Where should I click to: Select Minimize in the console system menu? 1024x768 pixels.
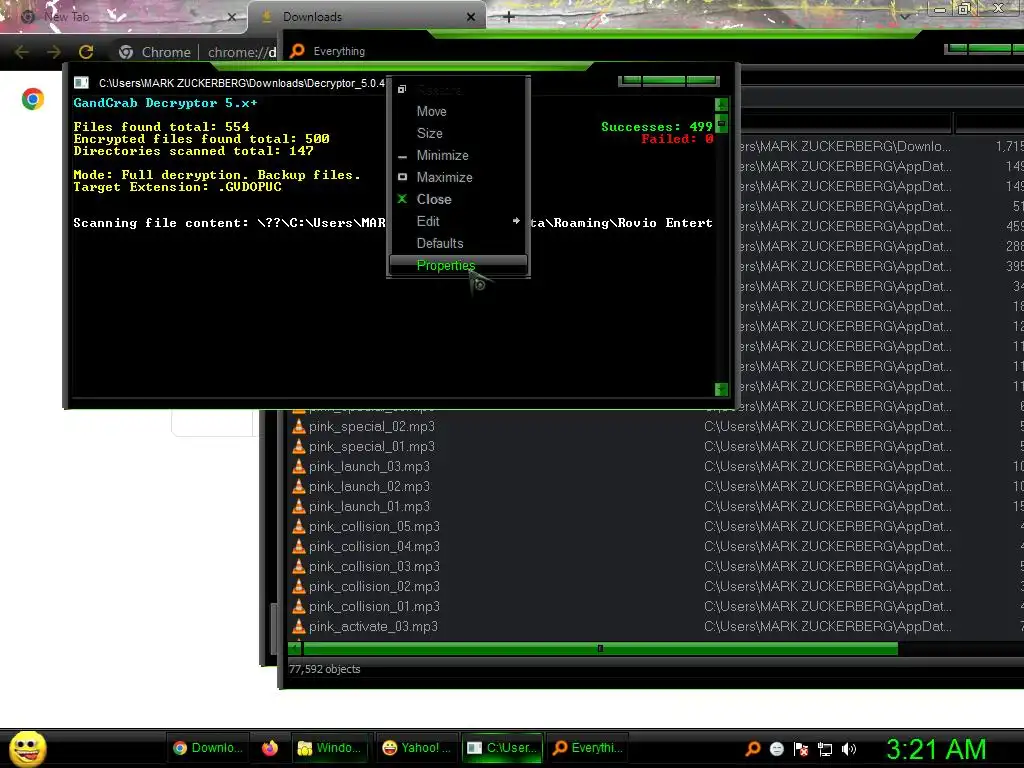tap(442, 155)
